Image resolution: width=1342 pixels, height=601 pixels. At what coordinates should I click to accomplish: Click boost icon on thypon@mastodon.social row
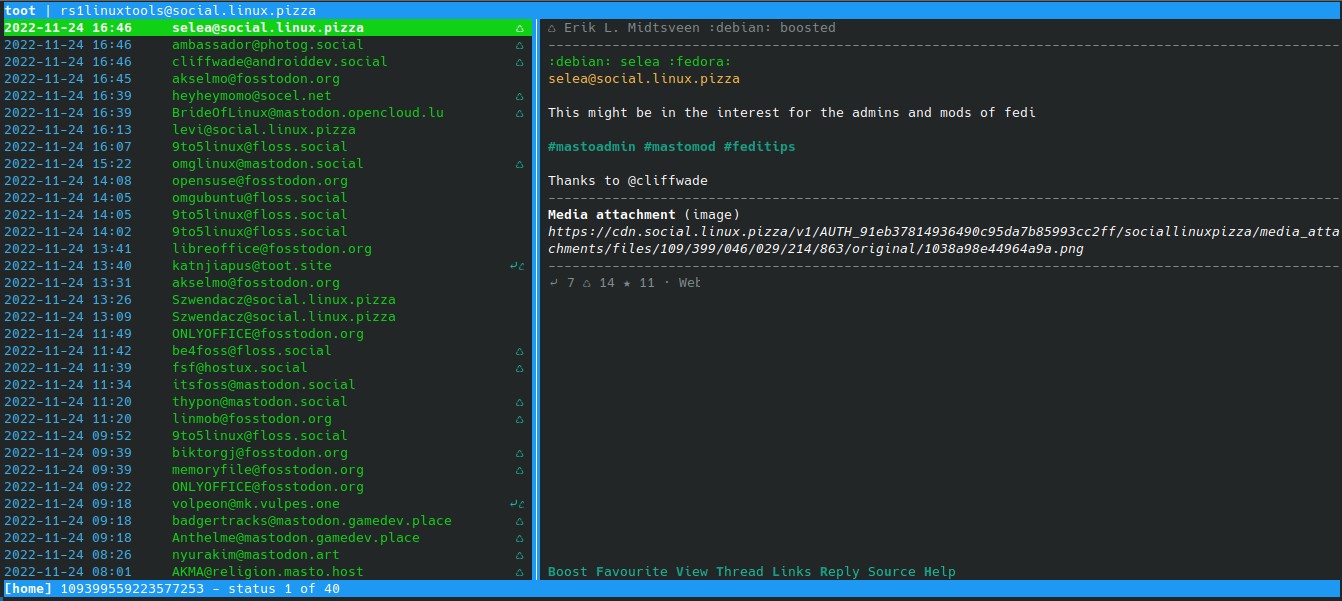tap(519, 402)
